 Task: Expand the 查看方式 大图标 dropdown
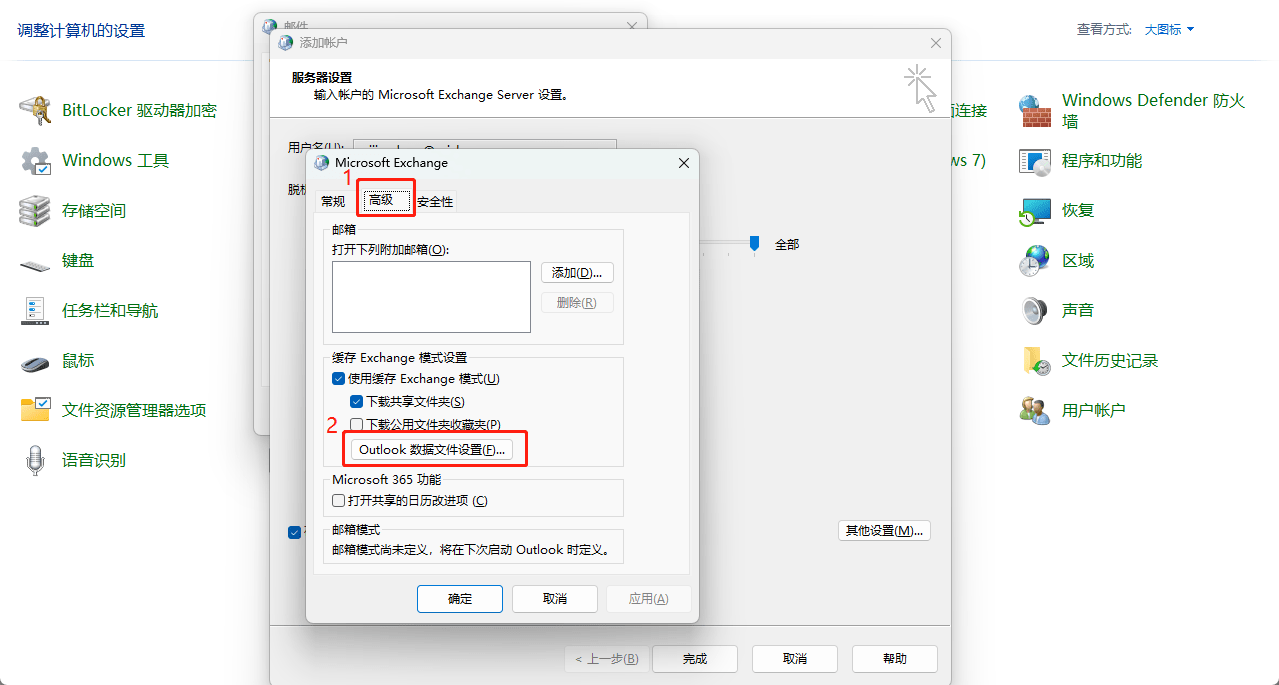pyautogui.click(x=1169, y=30)
